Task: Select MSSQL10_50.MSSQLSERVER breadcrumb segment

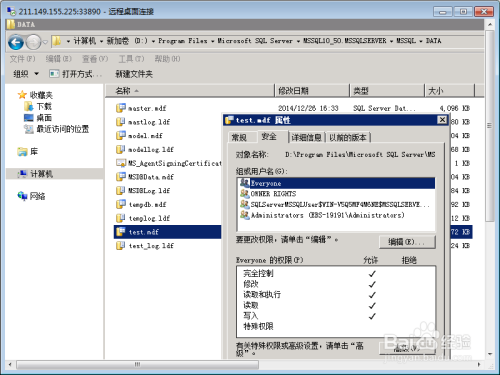Action: pyautogui.click(x=345, y=41)
